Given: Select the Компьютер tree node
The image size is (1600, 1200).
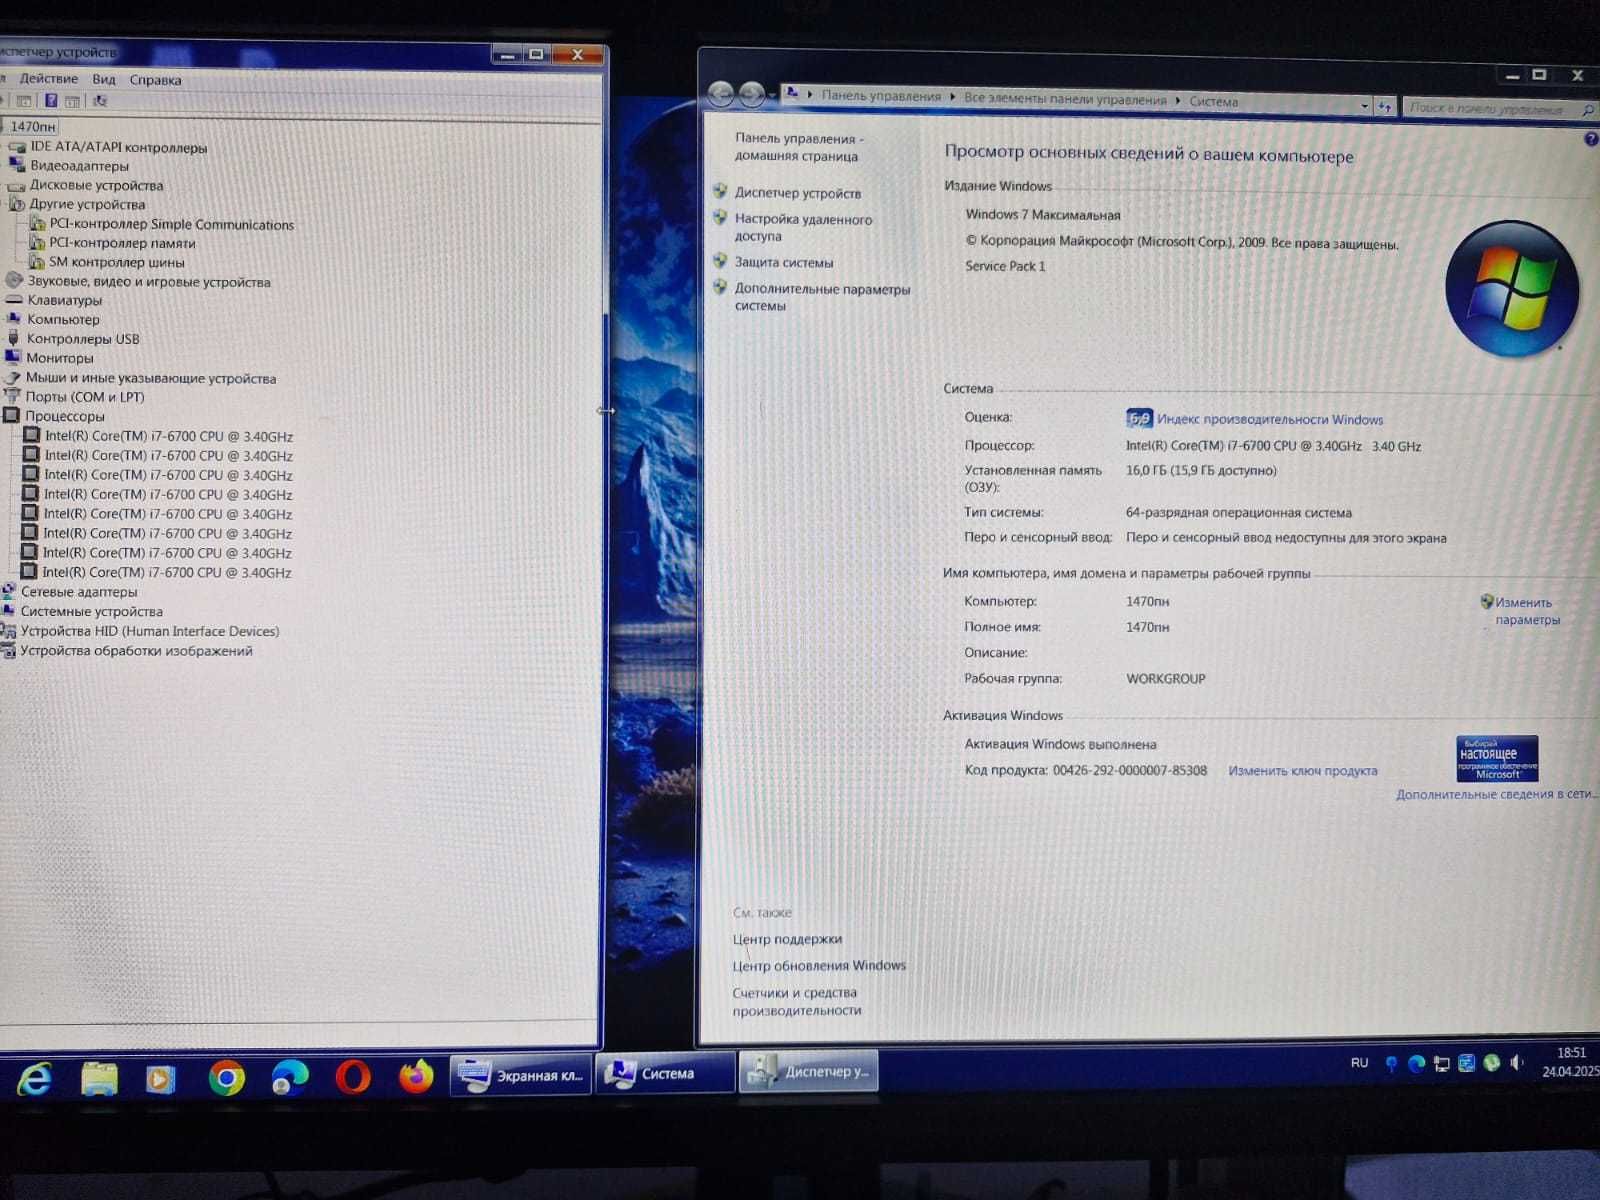Looking at the screenshot, I should click(x=63, y=319).
